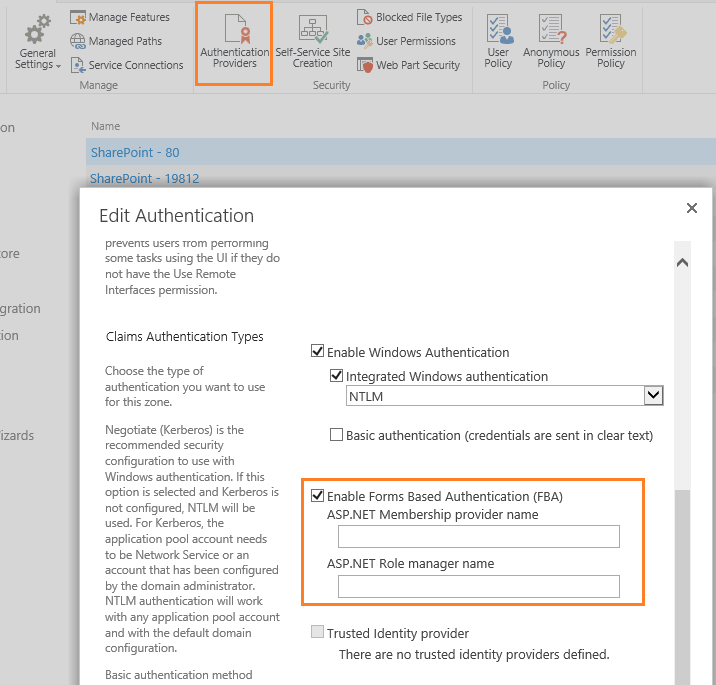Toggle Enable Forms Based Authentication checkbox
Viewport: 716px width, 685px height.
pos(317,495)
